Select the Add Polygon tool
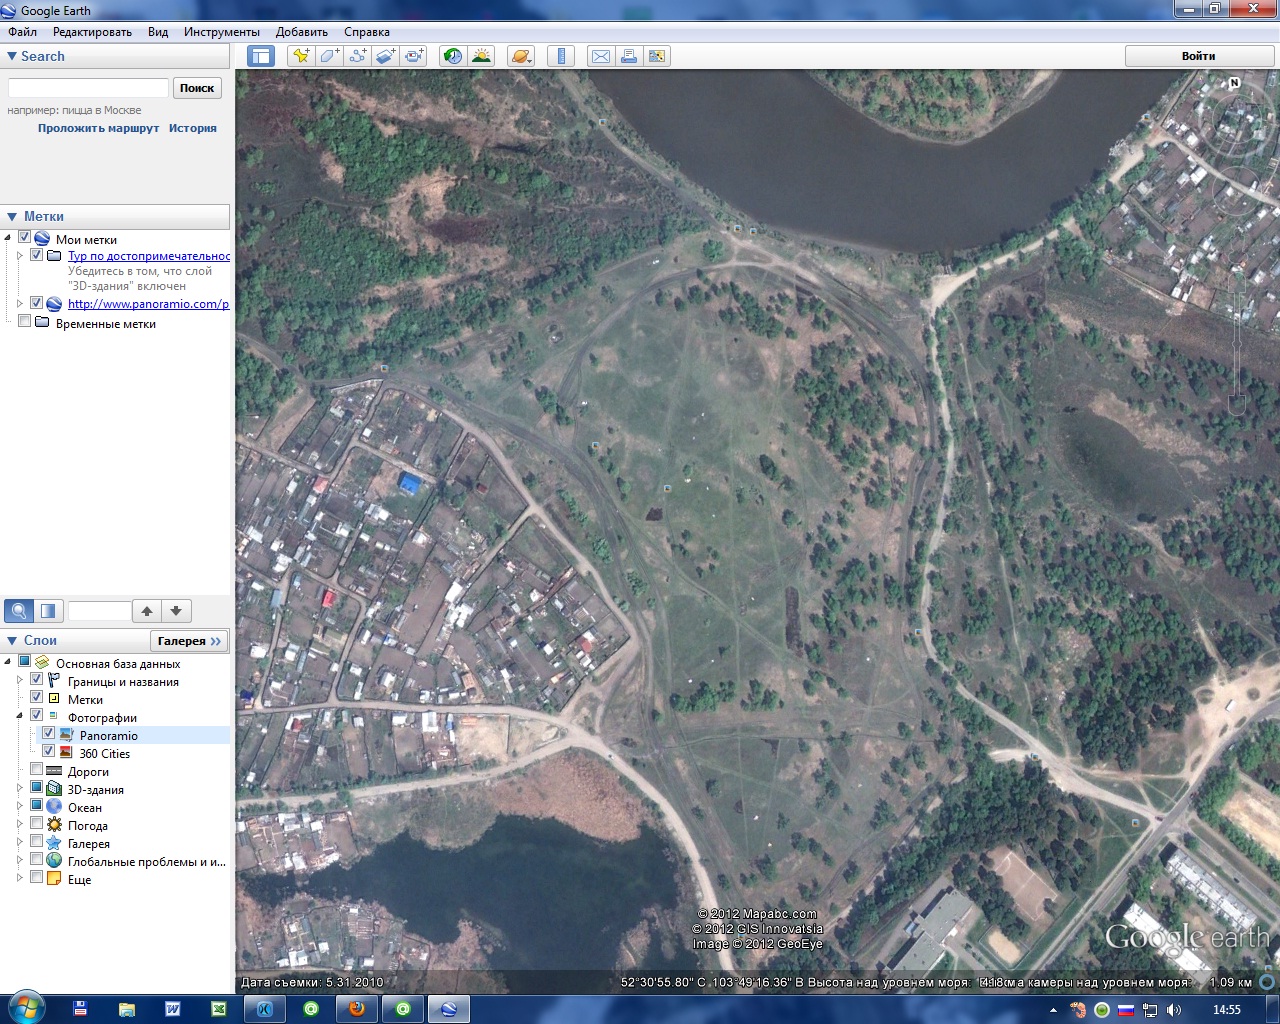This screenshot has height=1024, width=1280. click(329, 56)
